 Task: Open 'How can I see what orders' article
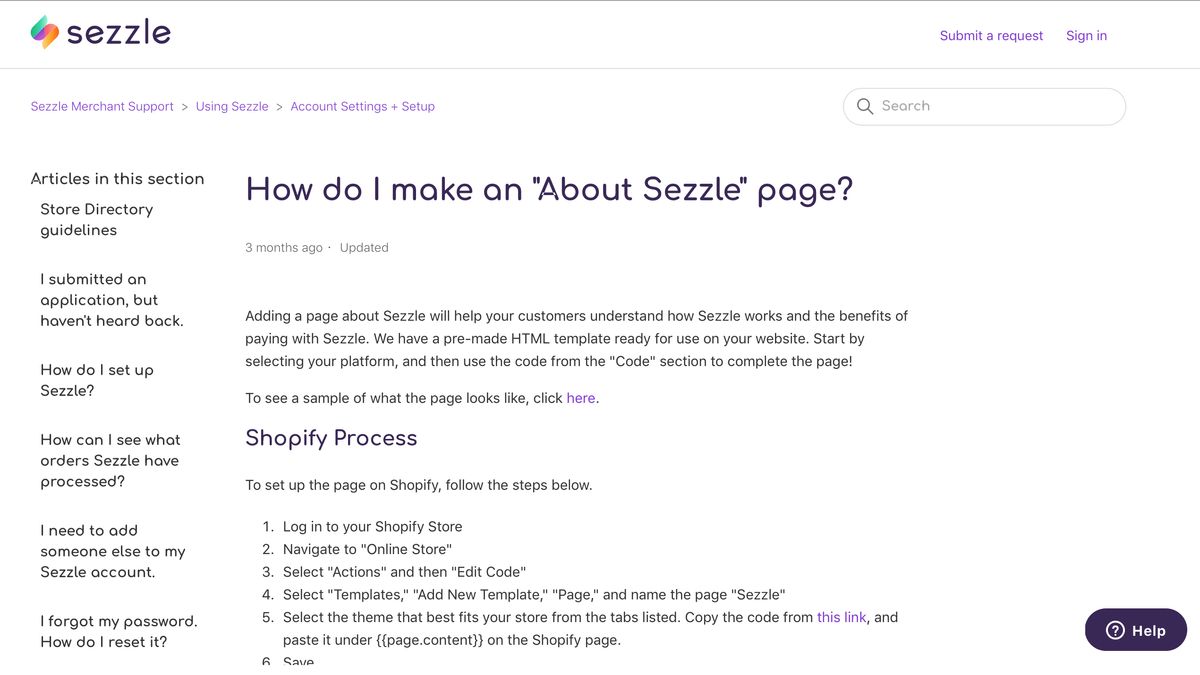coord(110,460)
